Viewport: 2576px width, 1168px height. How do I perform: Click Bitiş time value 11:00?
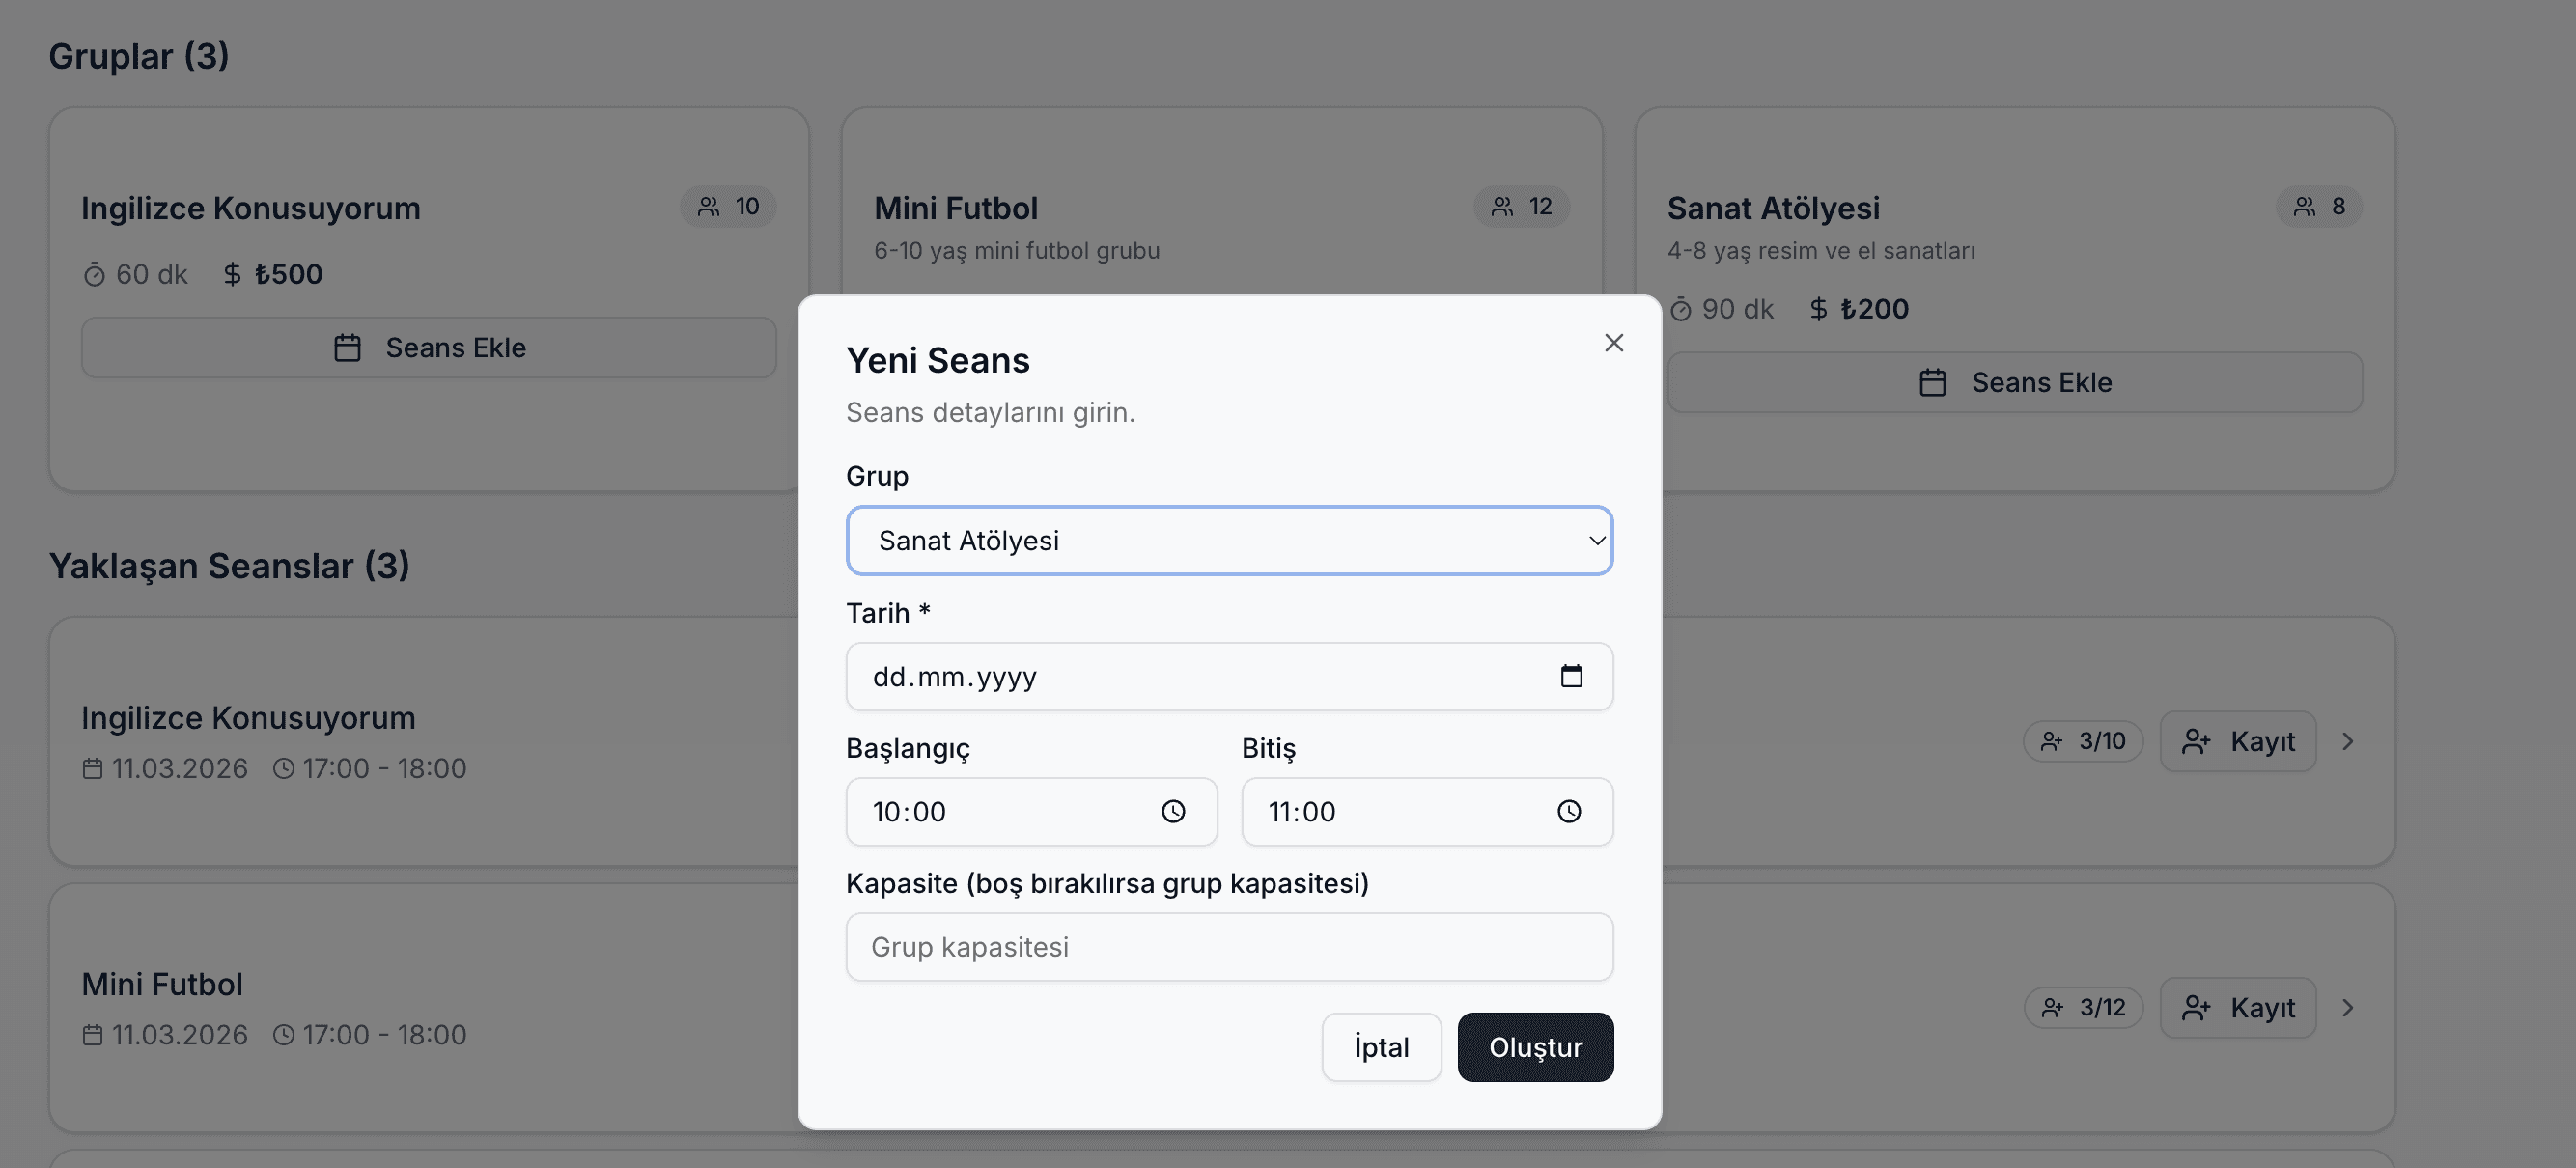point(1302,812)
